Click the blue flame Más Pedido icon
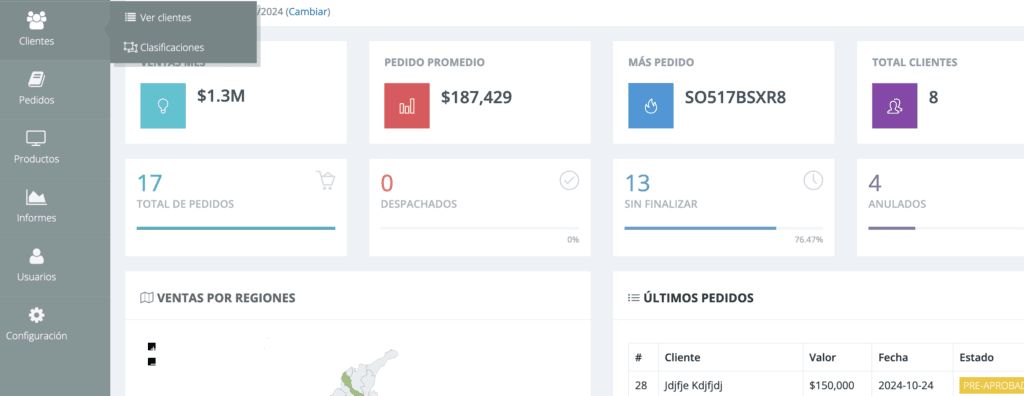The width and height of the screenshot is (1024, 396). [x=650, y=105]
